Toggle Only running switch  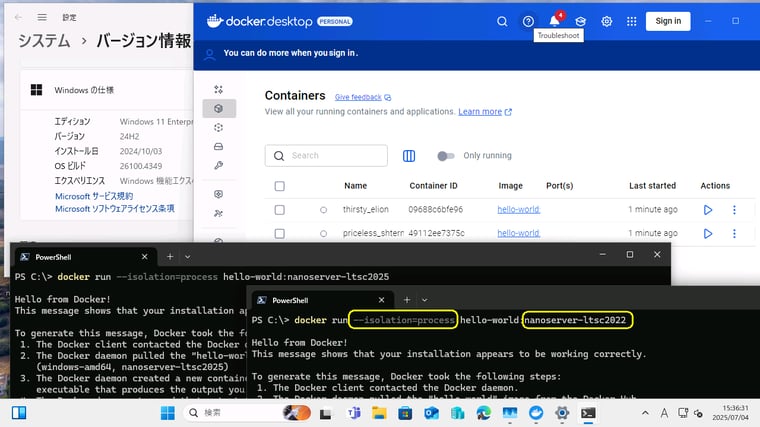click(446, 156)
